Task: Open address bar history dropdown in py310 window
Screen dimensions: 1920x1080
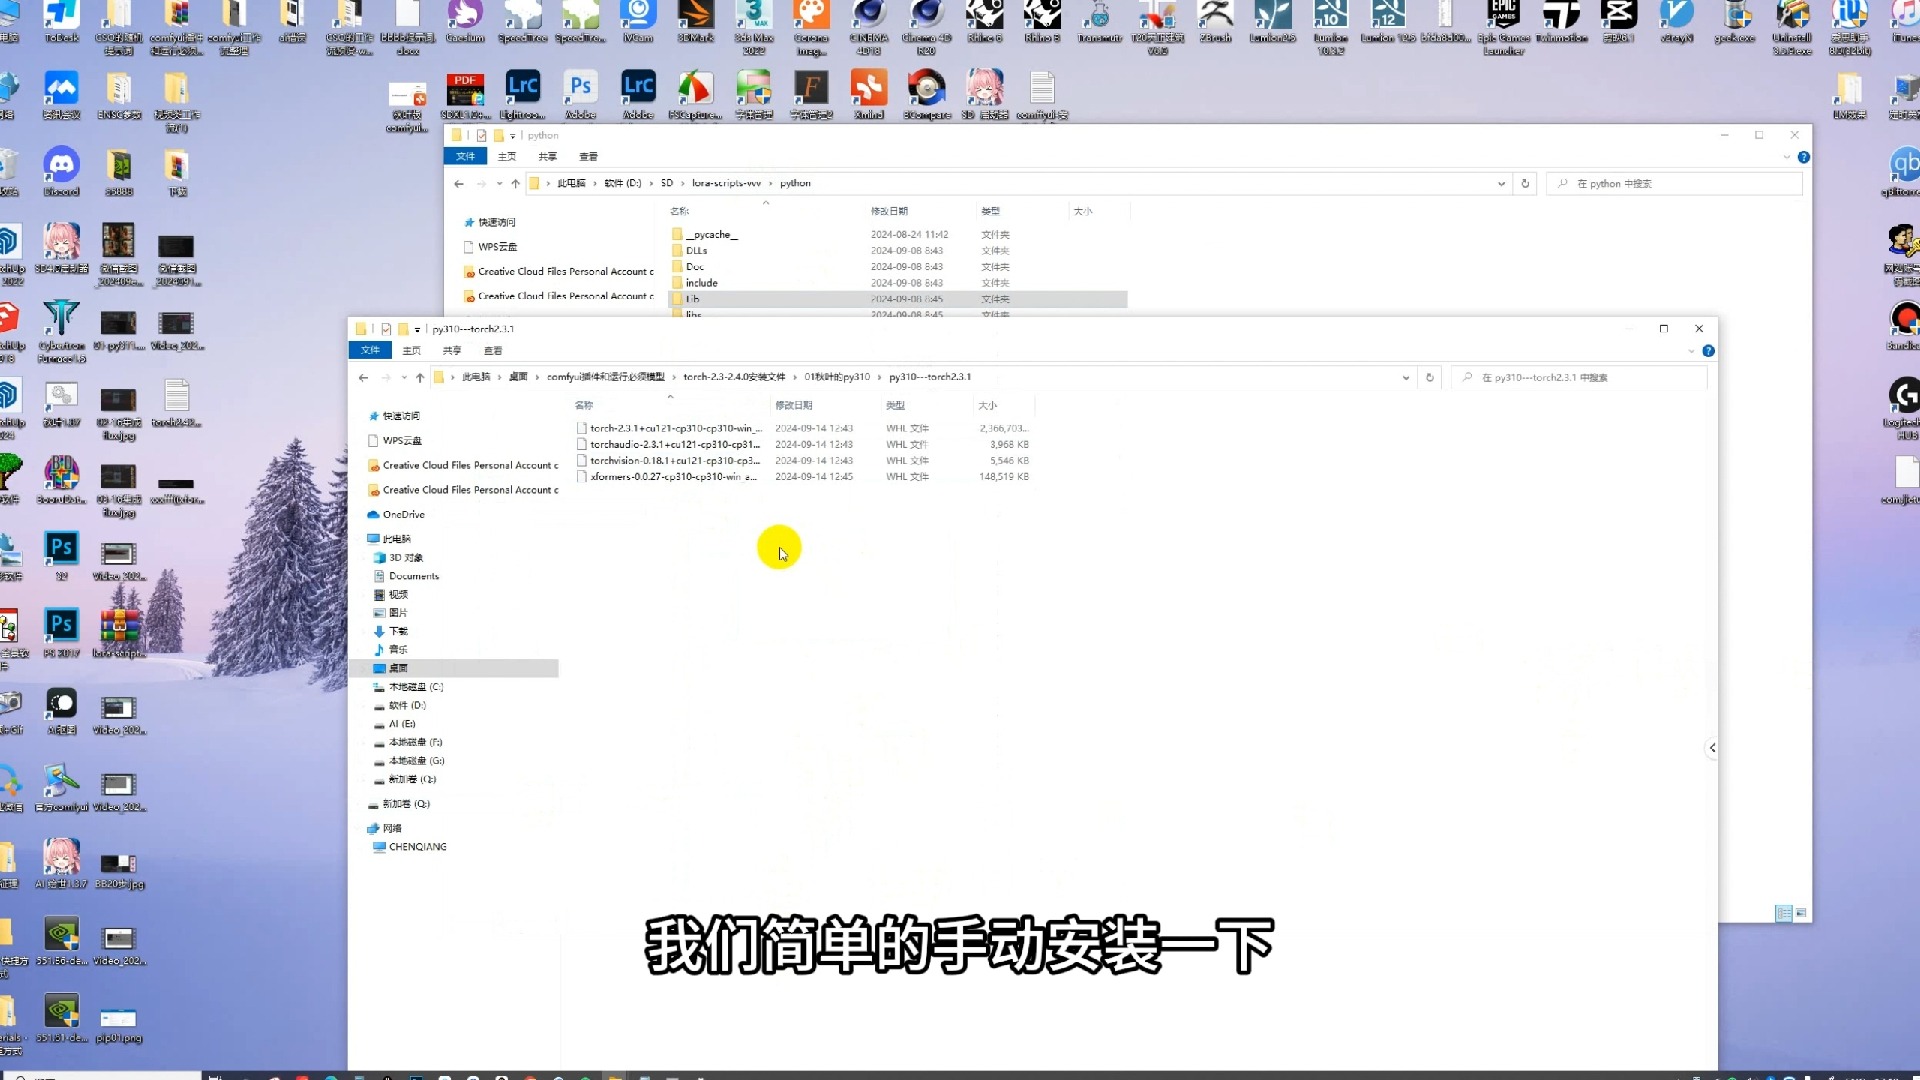Action: pyautogui.click(x=1406, y=377)
